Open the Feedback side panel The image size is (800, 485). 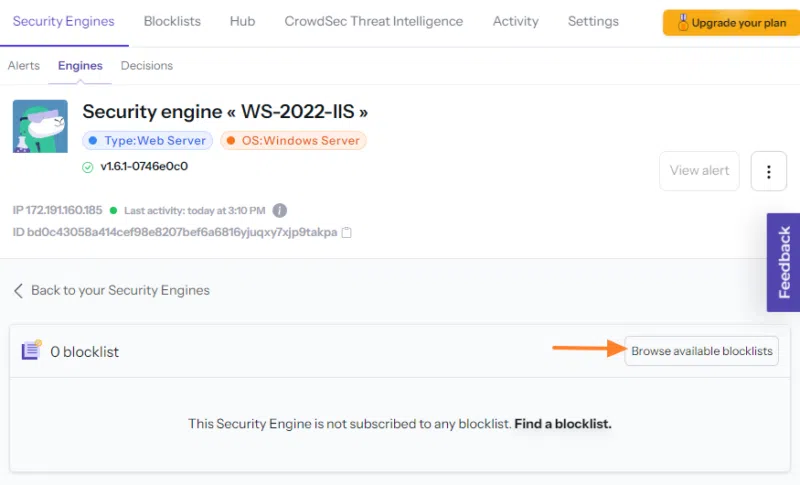784,262
